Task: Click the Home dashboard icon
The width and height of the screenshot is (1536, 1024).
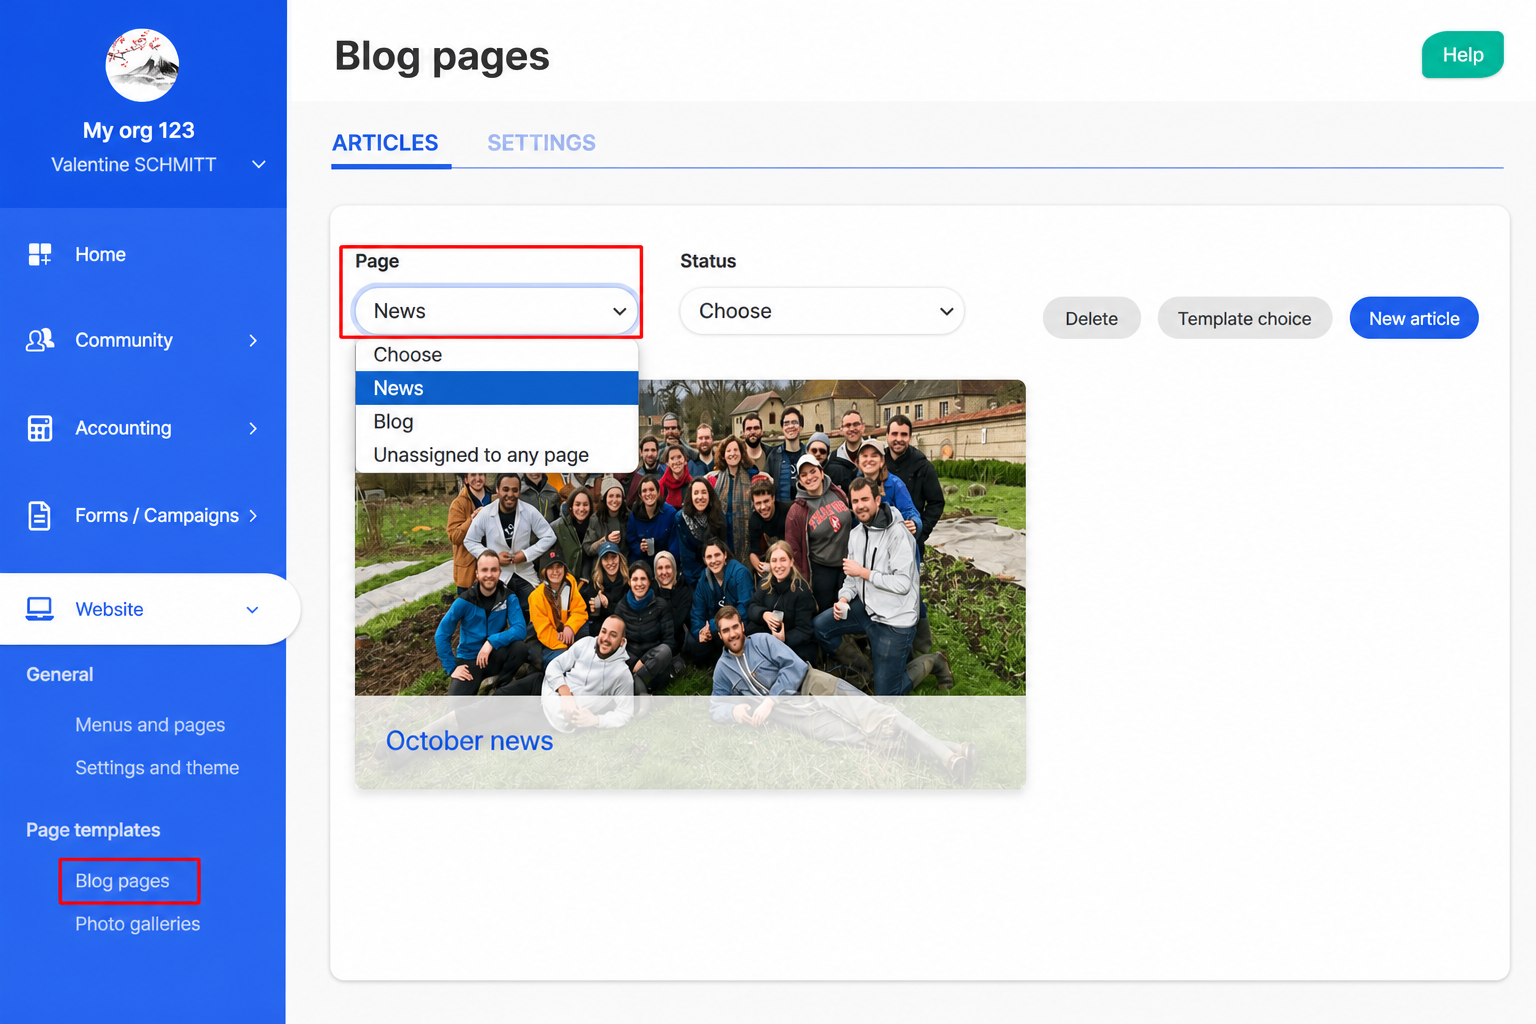Action: point(40,254)
